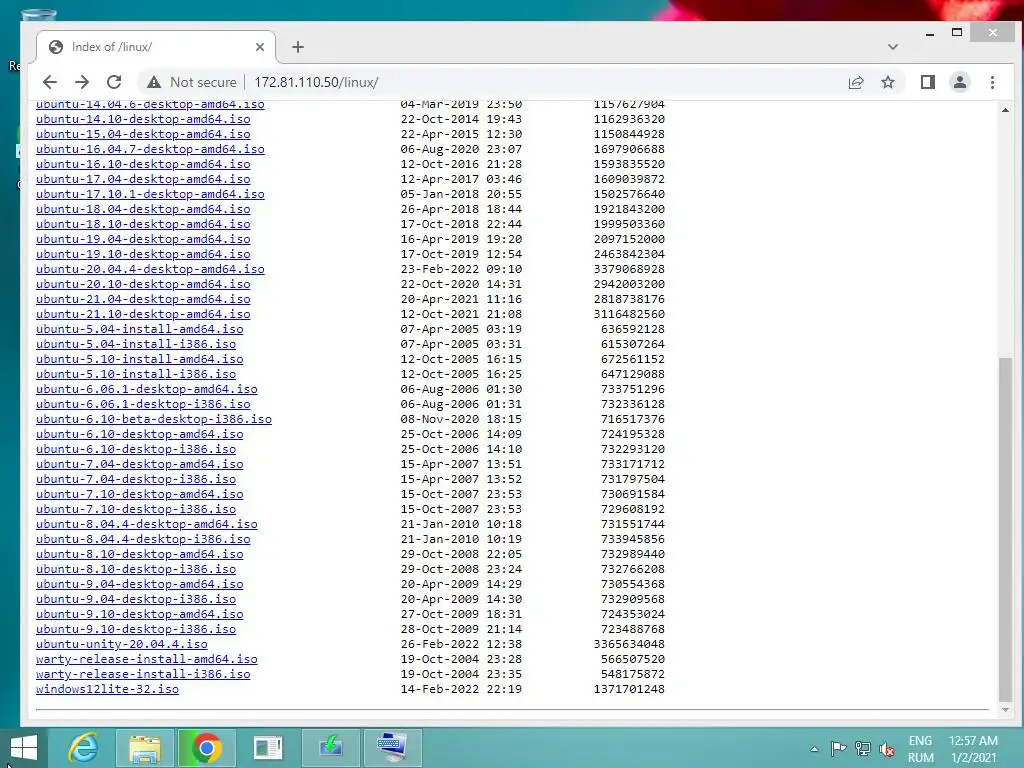Show hidden tray icons arrow

(814, 749)
